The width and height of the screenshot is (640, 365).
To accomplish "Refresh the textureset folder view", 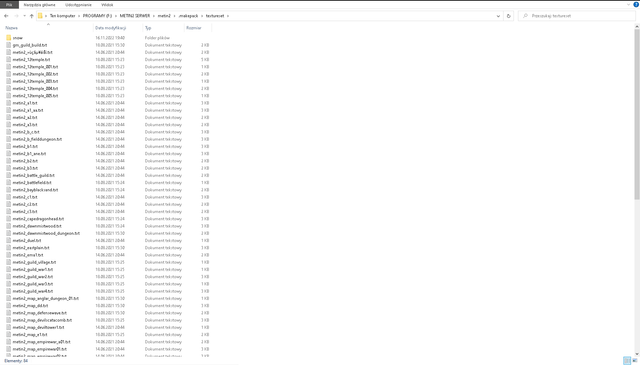I will [x=509, y=16].
